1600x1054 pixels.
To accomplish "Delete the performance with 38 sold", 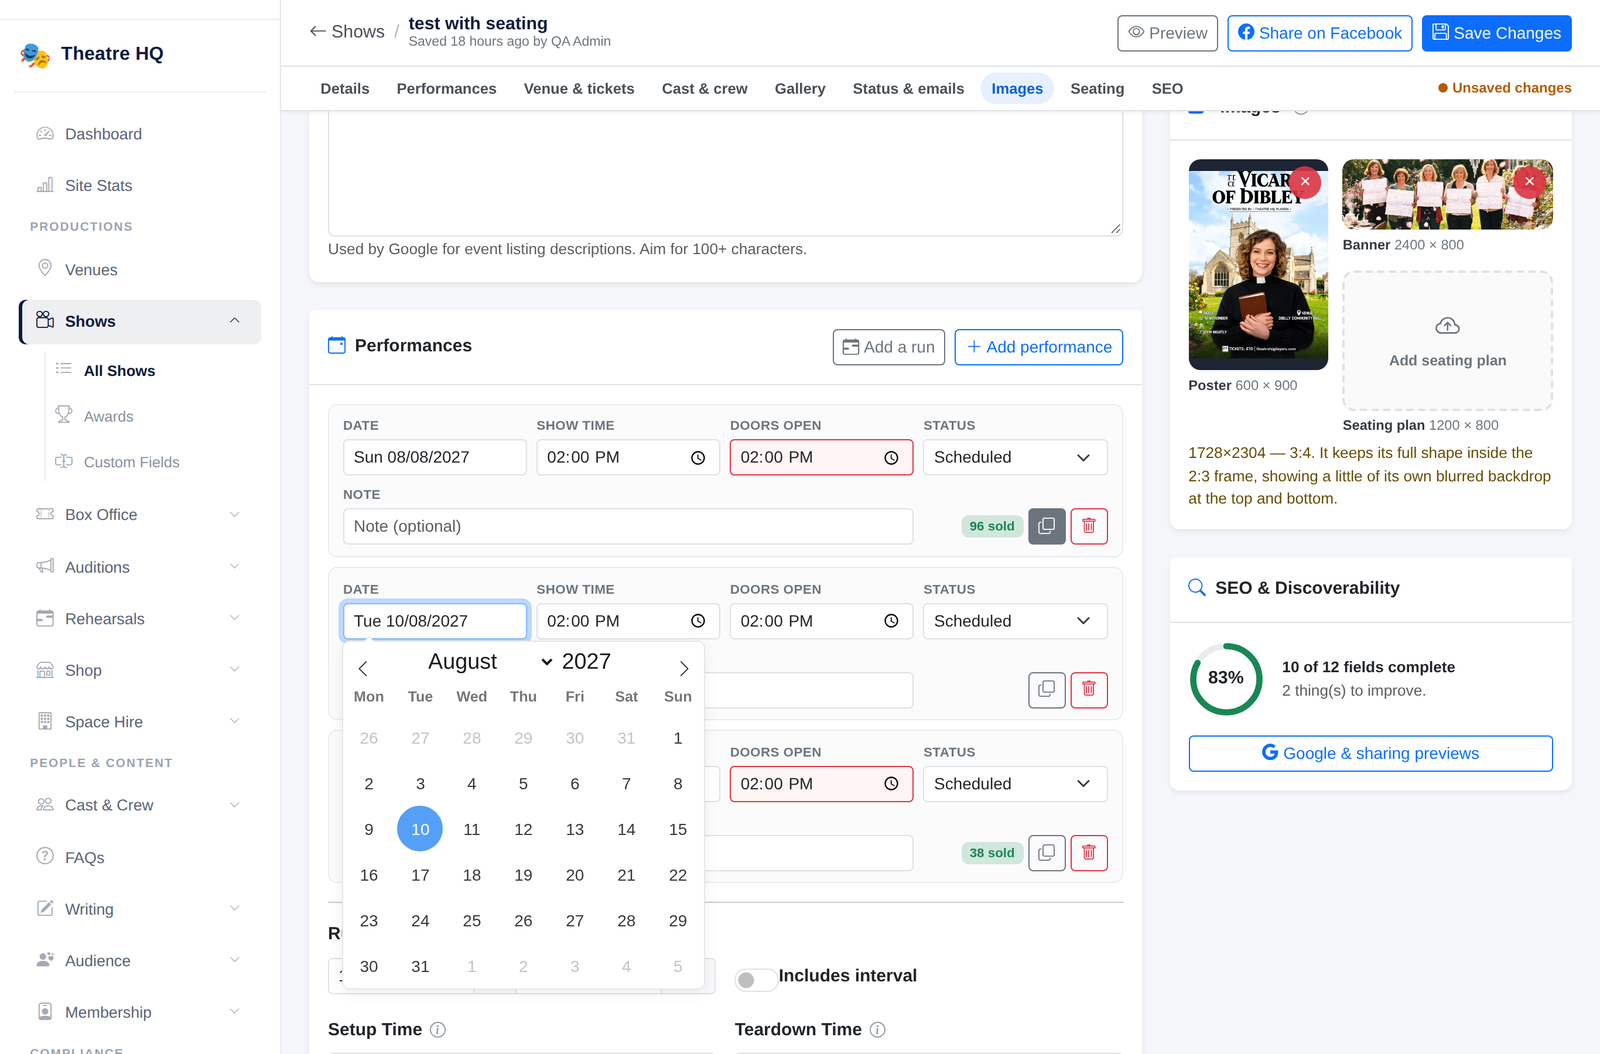I will [1089, 852].
